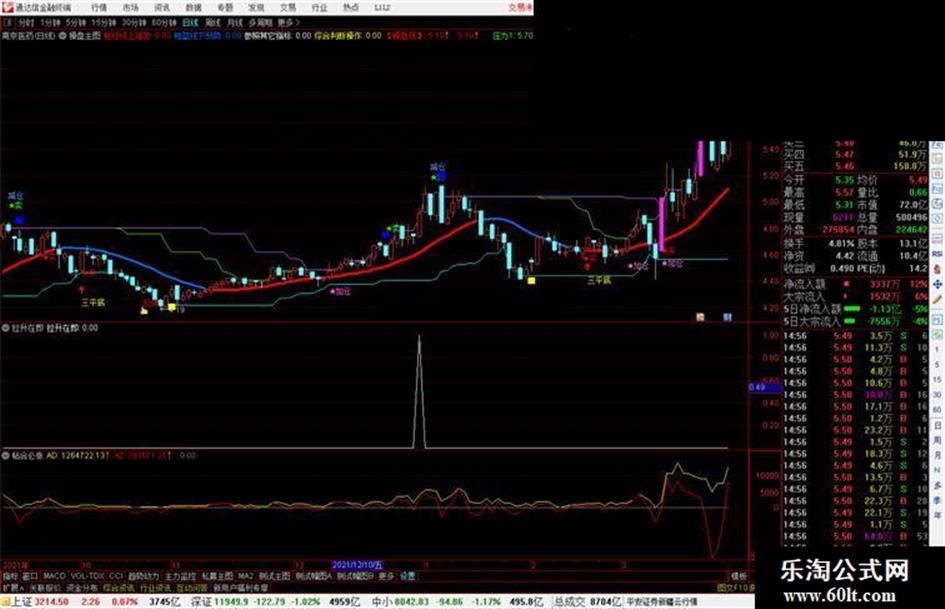Open the 设置 indicator settings
Screen dimensions: 945x609
(x=407, y=576)
